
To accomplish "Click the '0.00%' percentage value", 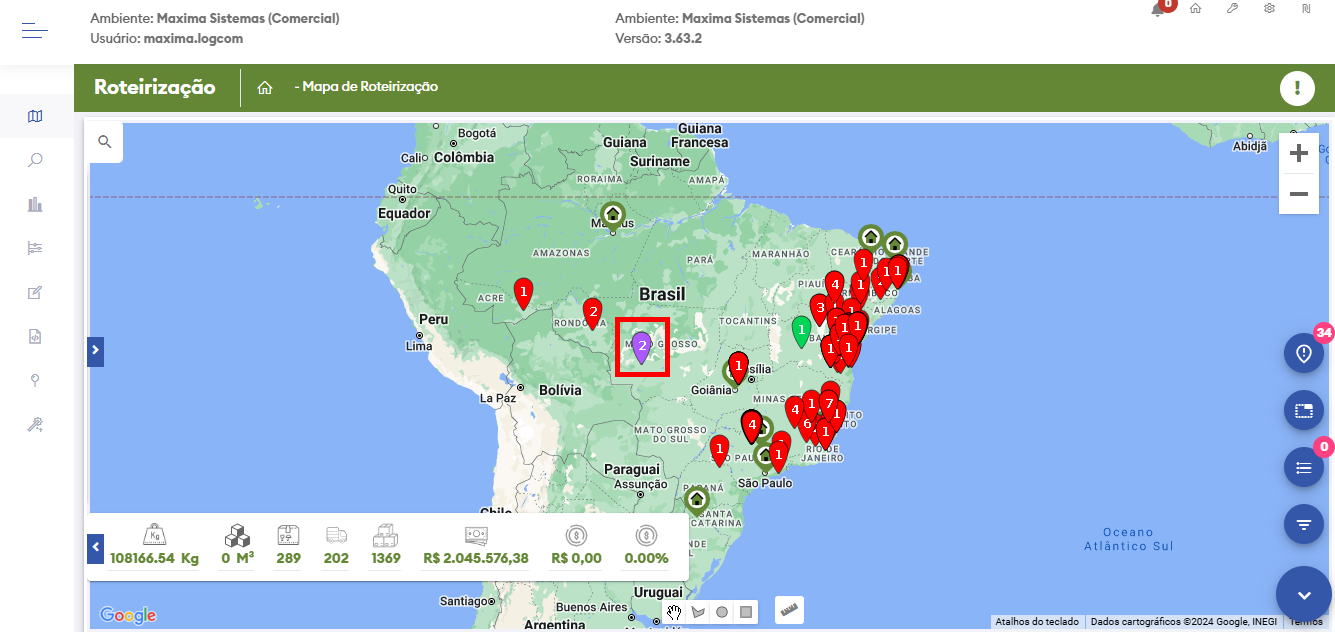I will (x=646, y=558).
